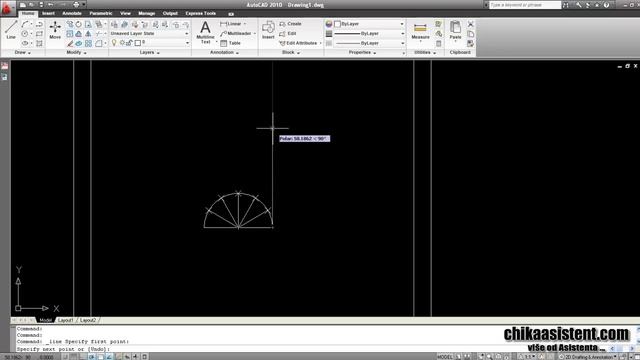Switch to the Parametric ribbon tab
Viewport: 640px width, 360px height.
101,13
